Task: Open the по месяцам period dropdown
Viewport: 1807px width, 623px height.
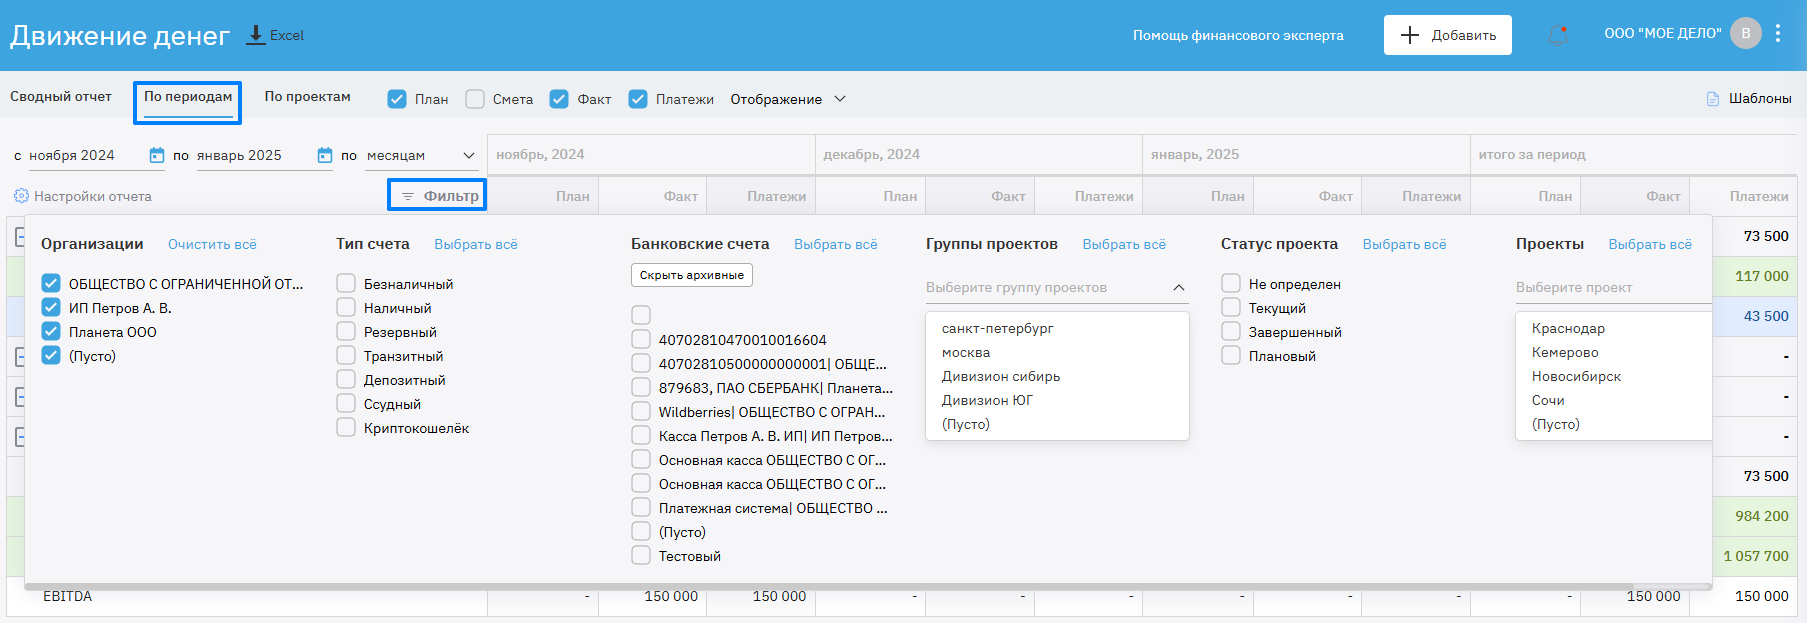Action: click(420, 155)
